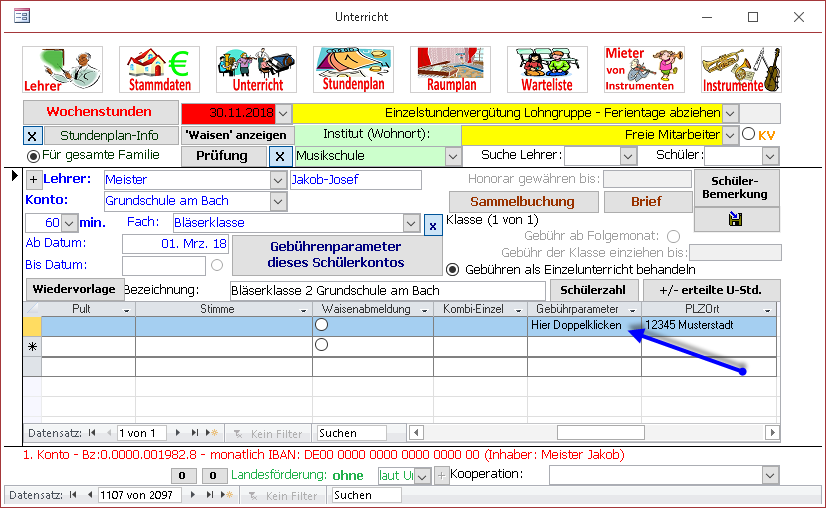Click the Bezeichnung text field
Viewport: 826px width, 508px height.
click(387, 291)
